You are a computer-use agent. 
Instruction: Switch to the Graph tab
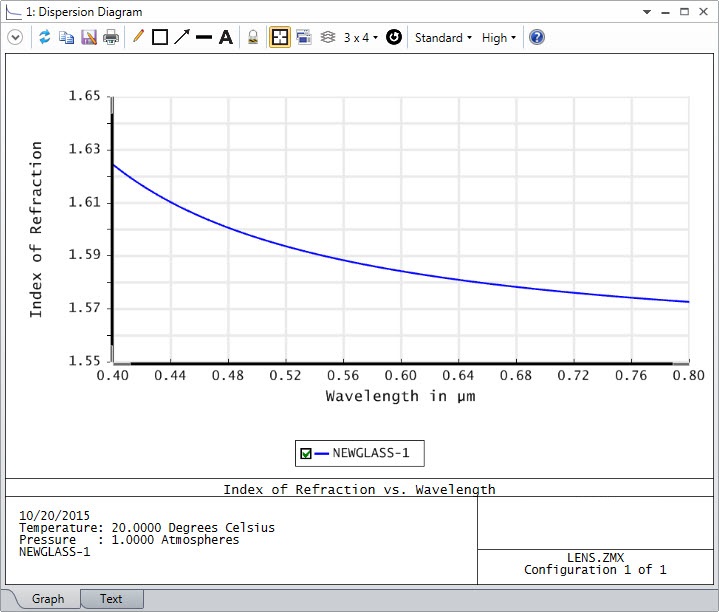click(x=48, y=599)
